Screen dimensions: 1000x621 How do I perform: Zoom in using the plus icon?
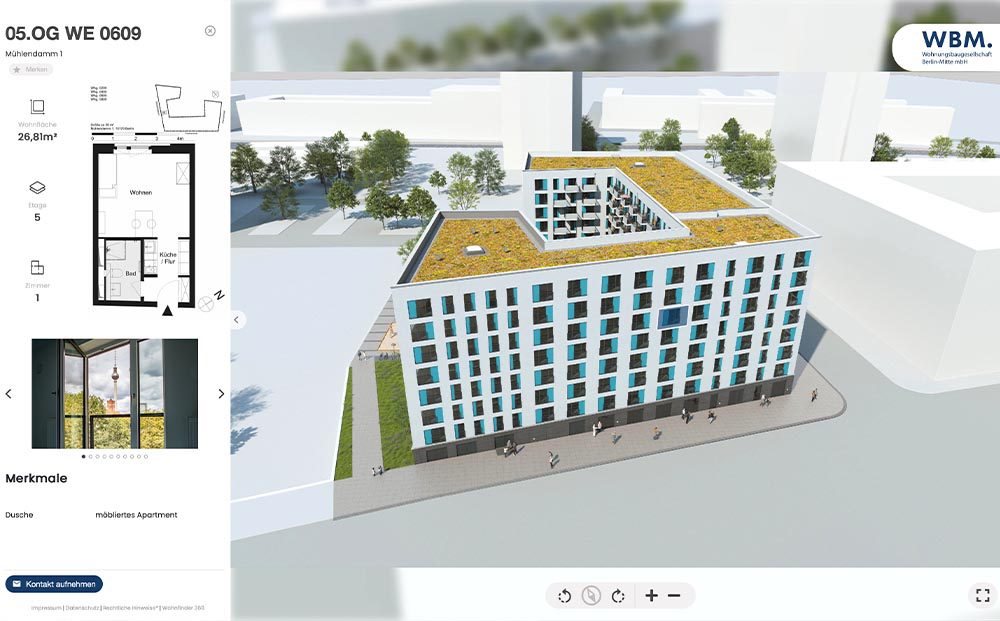[x=650, y=595]
